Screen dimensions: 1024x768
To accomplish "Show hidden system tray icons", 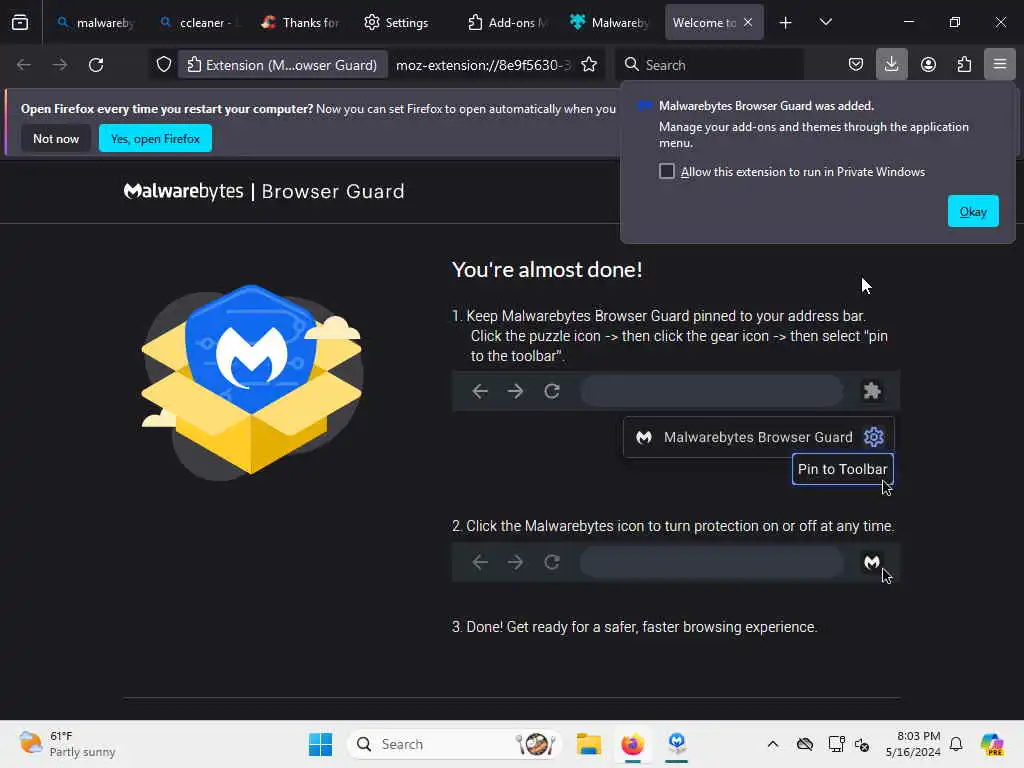I will pos(773,744).
